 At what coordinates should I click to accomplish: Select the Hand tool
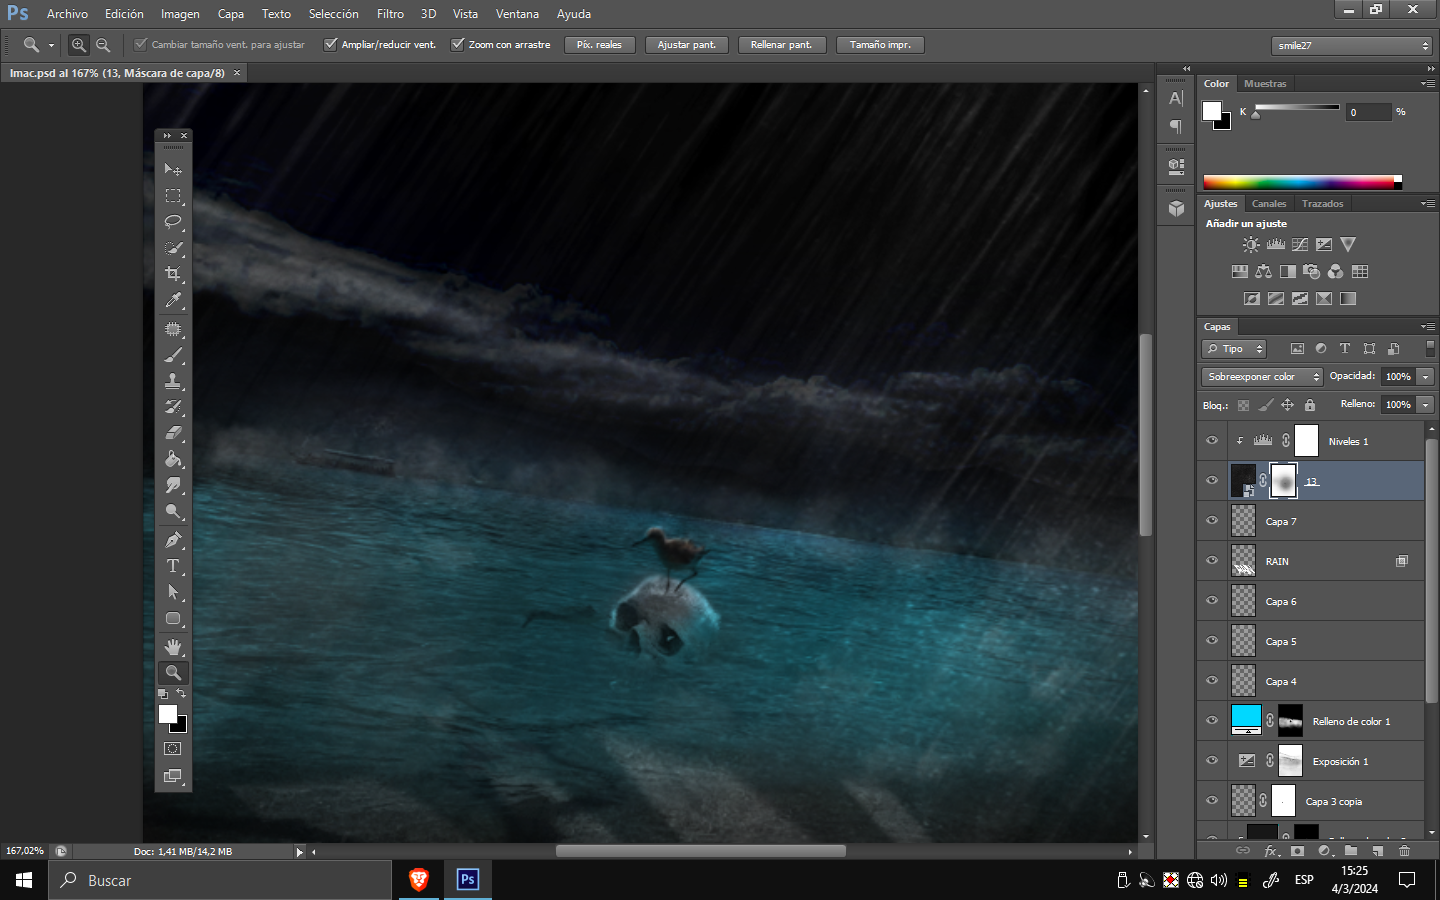coord(173,647)
